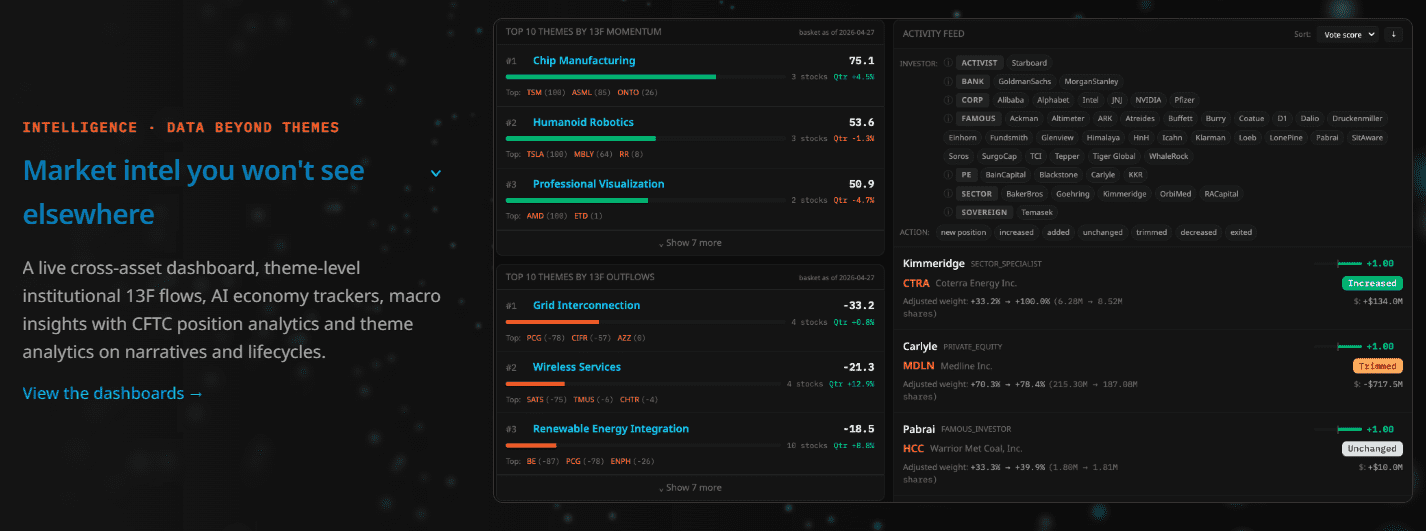This screenshot has height=531, width=1426.
Task: Open the Vote score sort dropdown
Action: (1346, 34)
